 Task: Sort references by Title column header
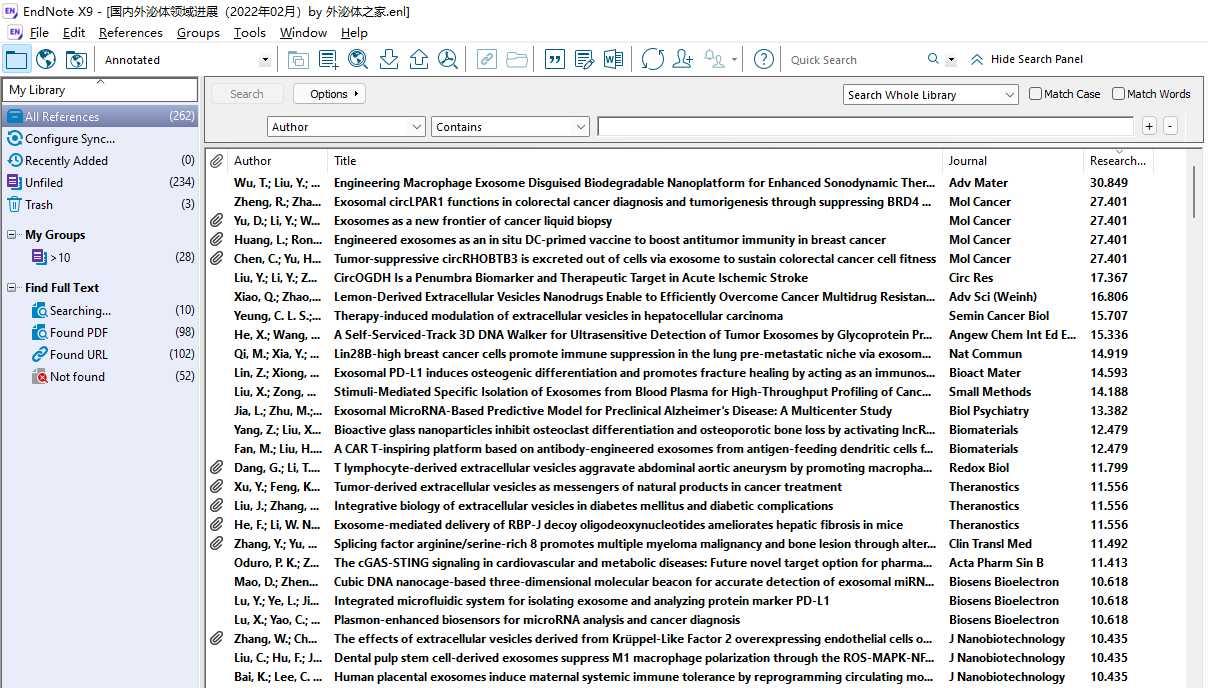tap(635, 161)
